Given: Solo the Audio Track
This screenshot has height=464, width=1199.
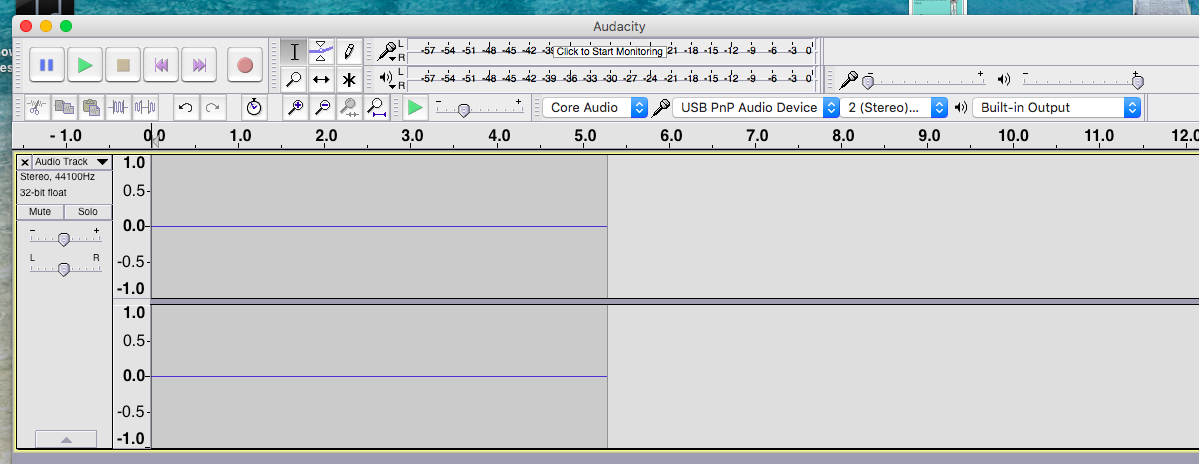Looking at the screenshot, I should (88, 212).
